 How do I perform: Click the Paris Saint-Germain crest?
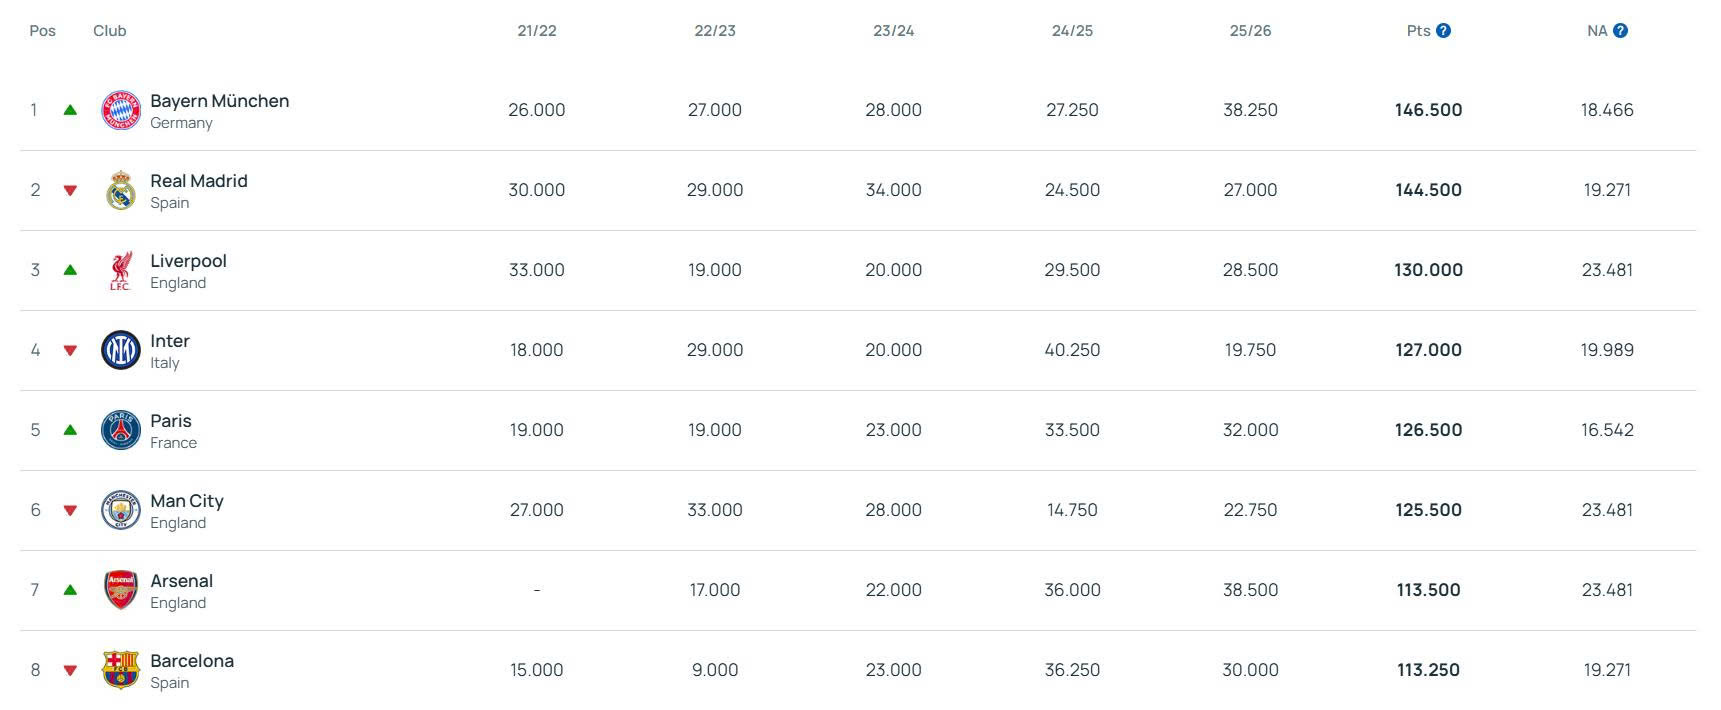coord(121,430)
